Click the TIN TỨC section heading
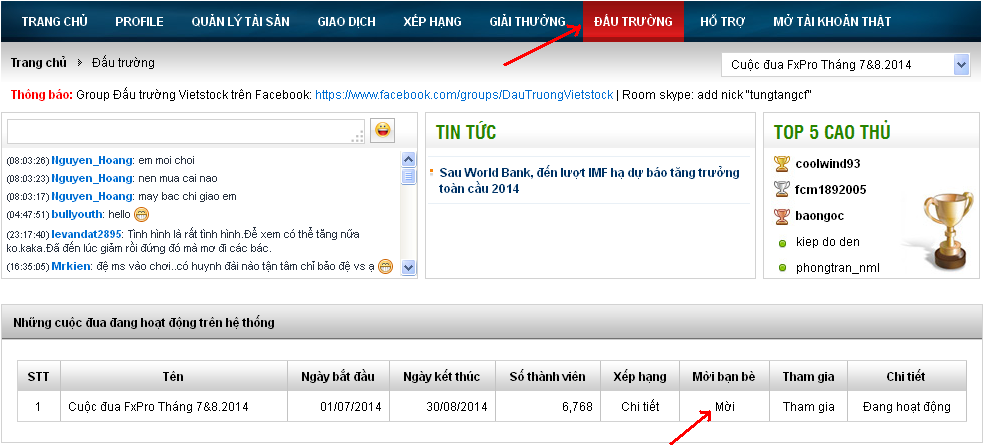 point(466,132)
